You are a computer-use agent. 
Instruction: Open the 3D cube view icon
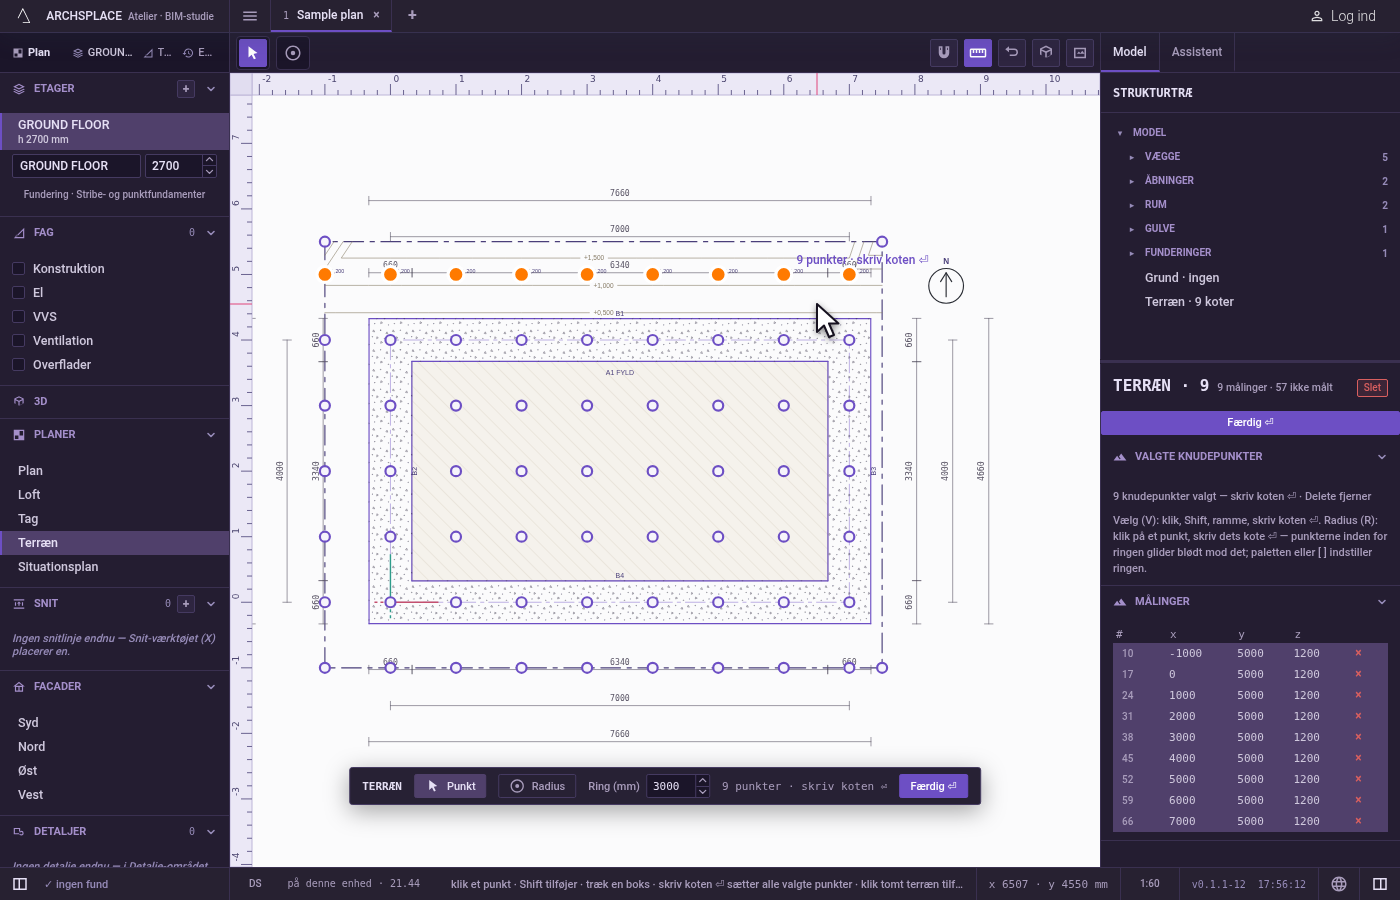click(1046, 52)
